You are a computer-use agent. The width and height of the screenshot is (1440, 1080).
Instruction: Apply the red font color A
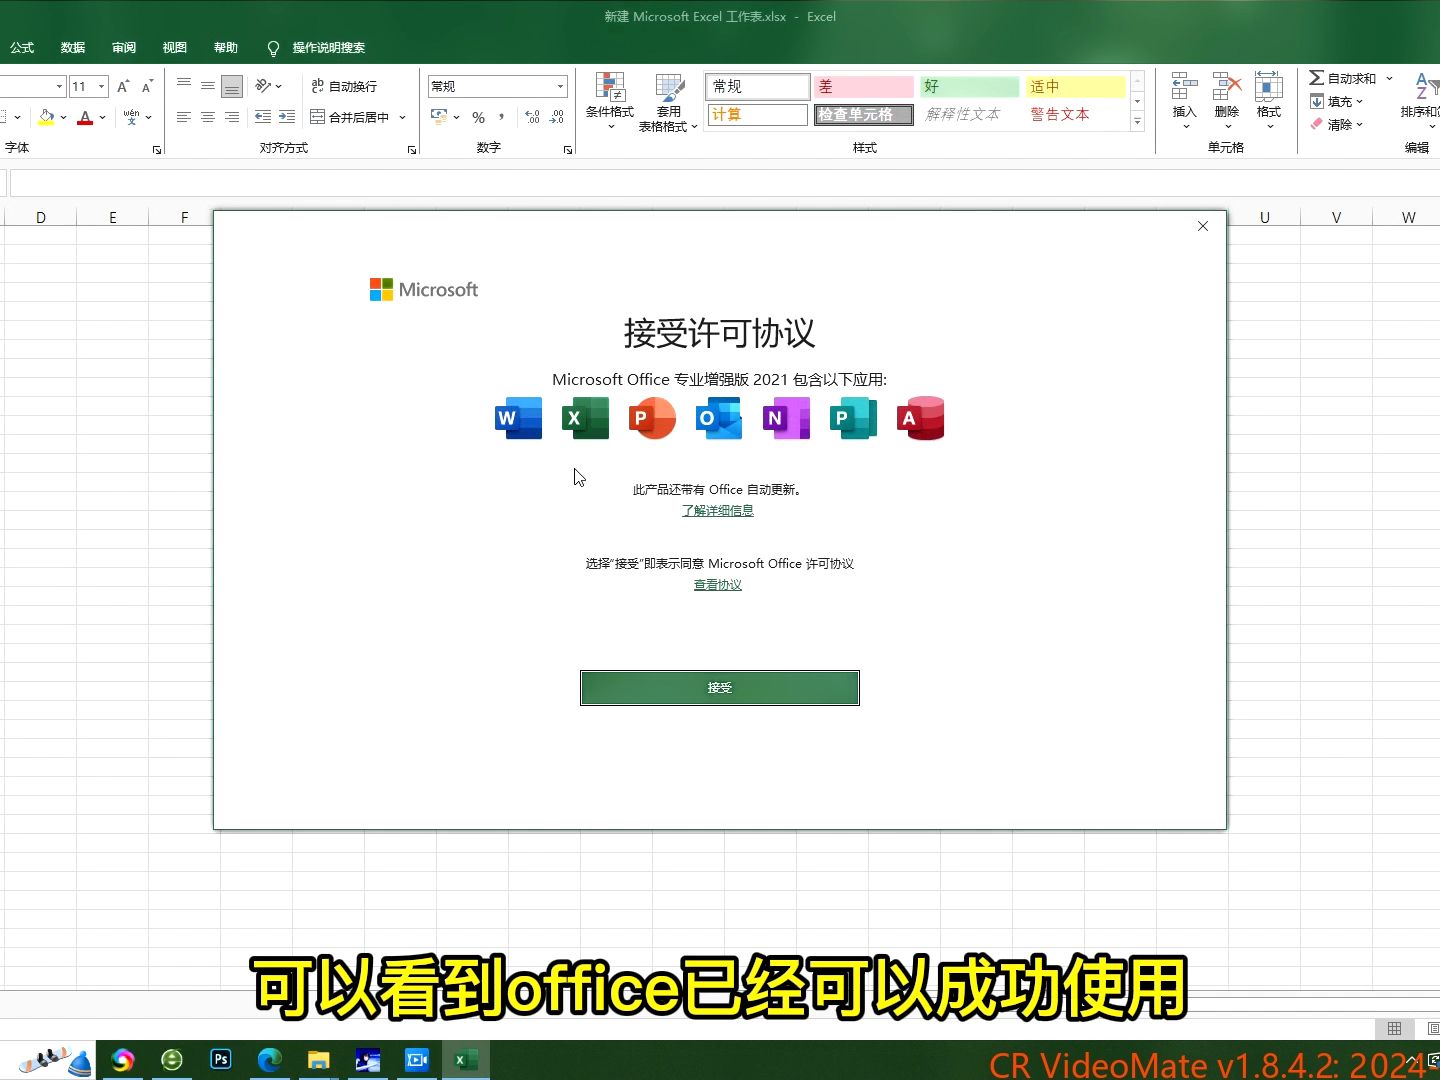point(85,117)
